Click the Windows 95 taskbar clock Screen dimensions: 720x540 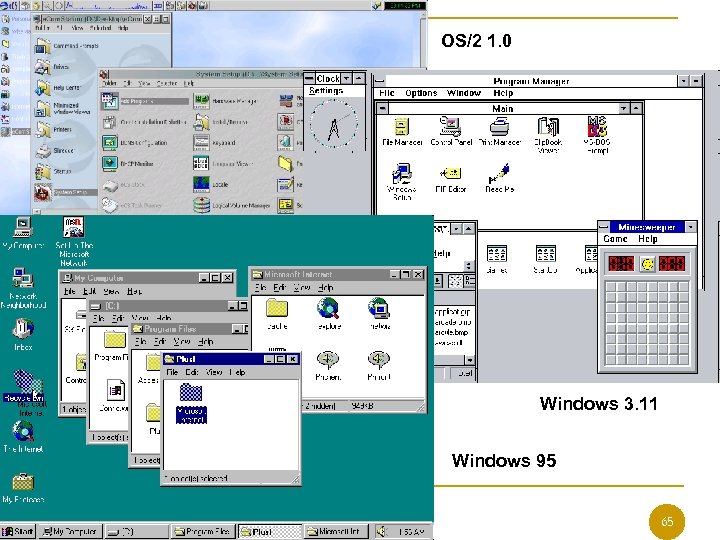click(411, 532)
